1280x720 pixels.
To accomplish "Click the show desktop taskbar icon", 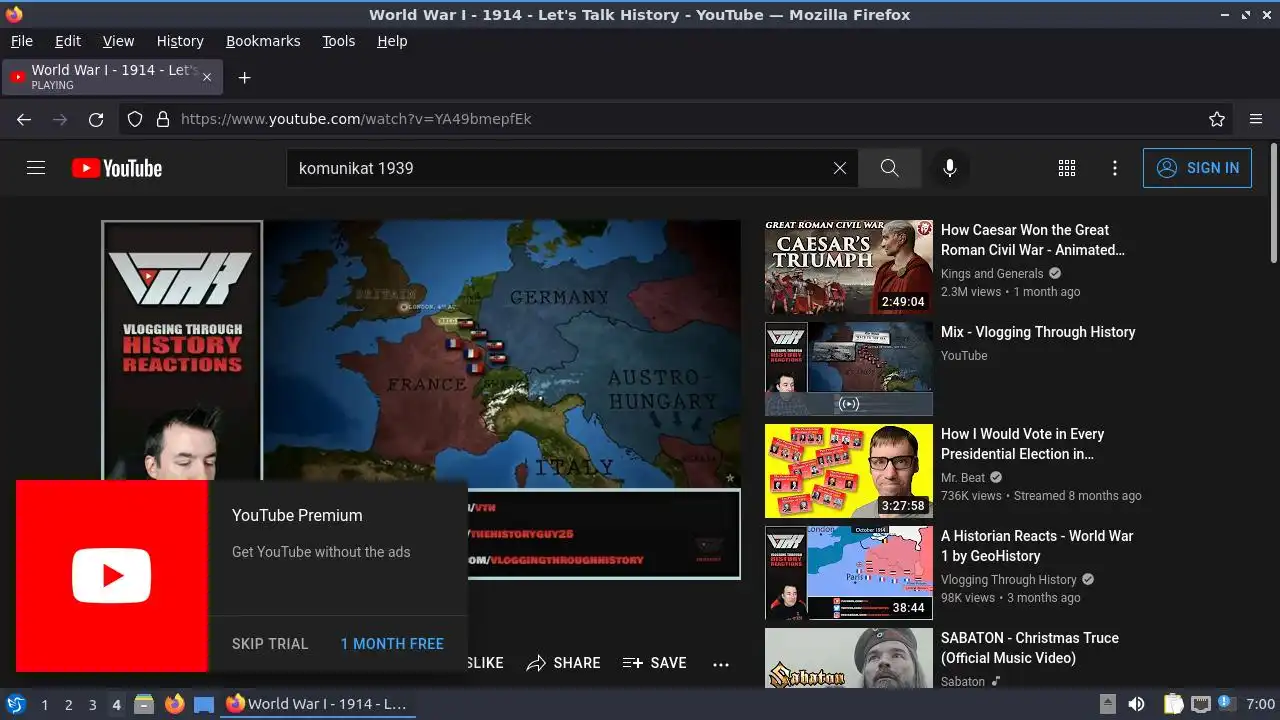I will [204, 704].
